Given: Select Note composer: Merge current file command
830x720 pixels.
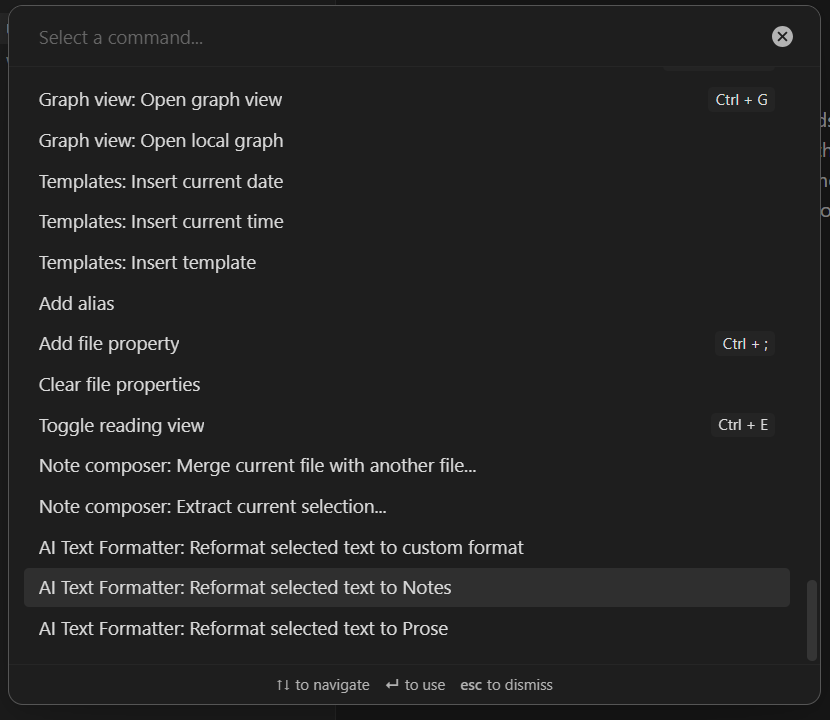Looking at the screenshot, I should (407, 466).
